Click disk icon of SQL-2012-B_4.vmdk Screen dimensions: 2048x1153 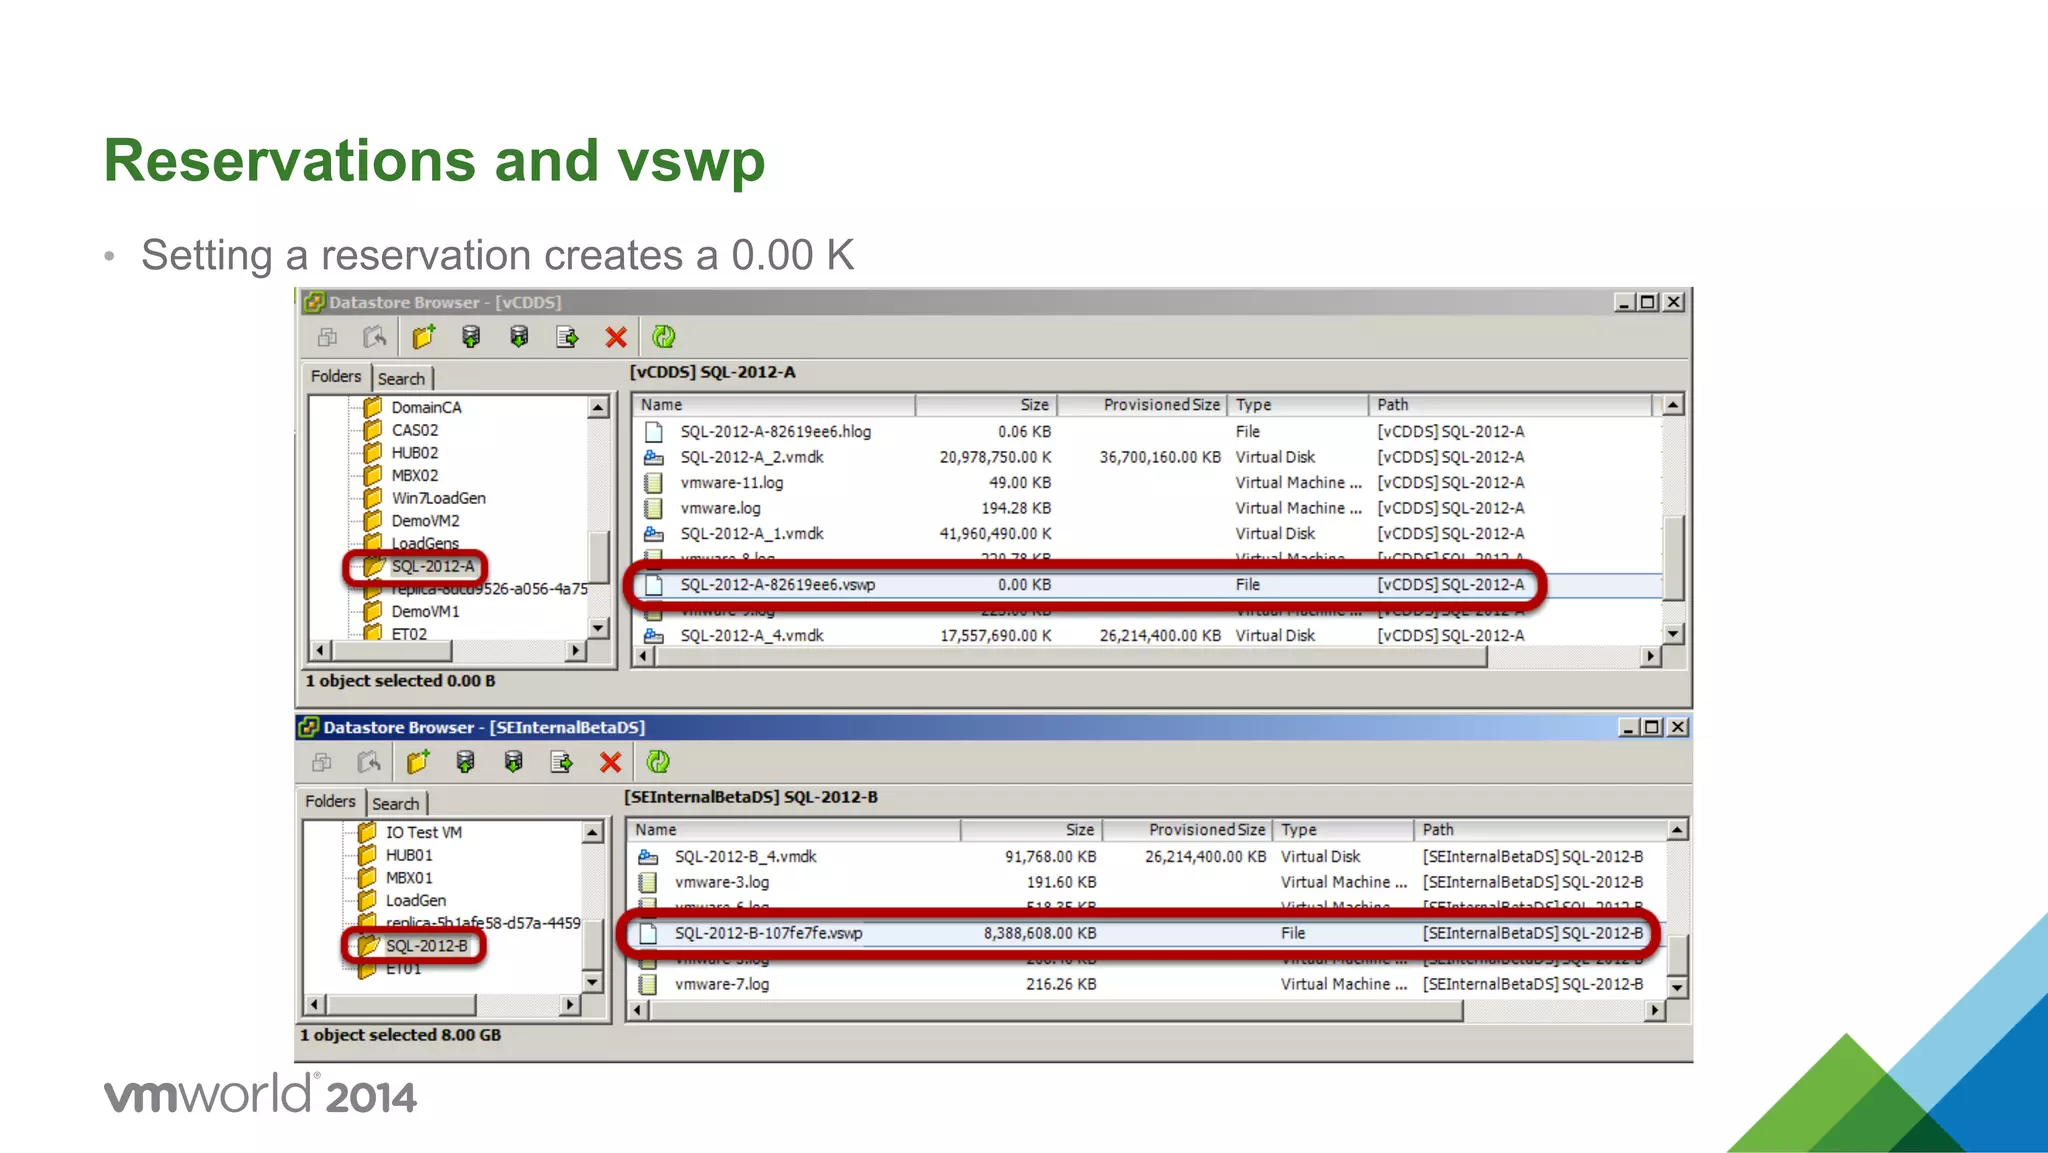click(648, 857)
